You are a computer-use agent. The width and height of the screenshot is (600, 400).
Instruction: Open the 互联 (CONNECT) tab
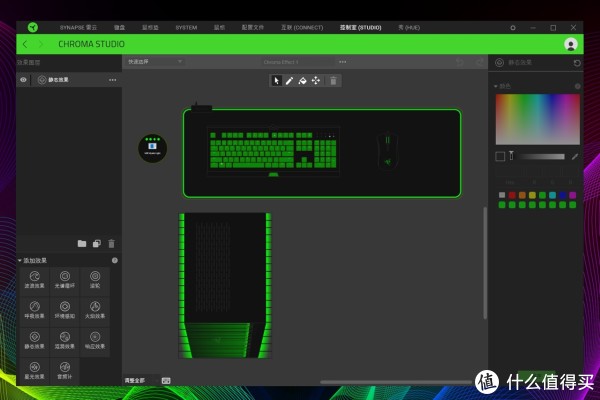click(302, 28)
